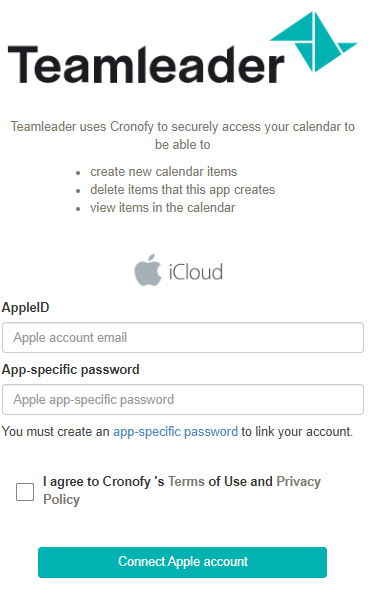Click the AppleID field label

click(26, 307)
